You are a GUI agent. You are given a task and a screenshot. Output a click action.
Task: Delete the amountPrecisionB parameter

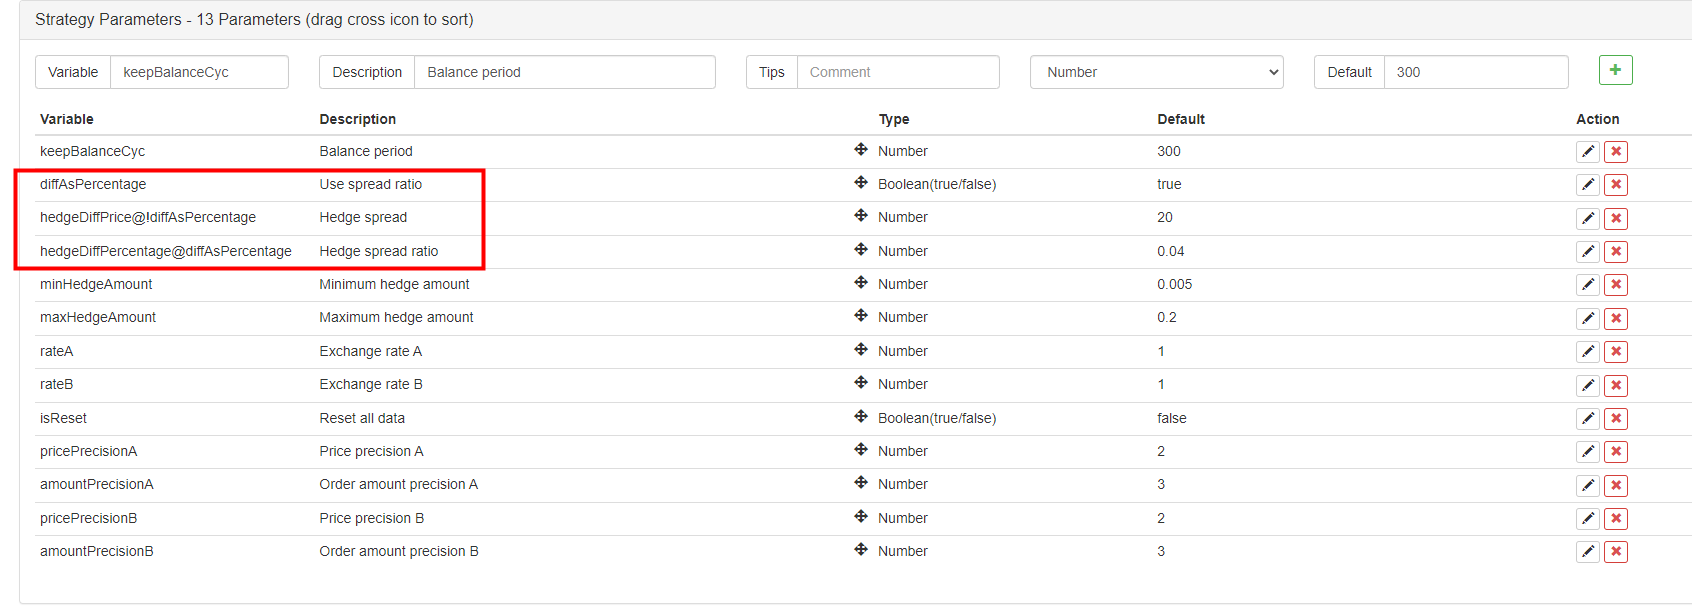point(1615,552)
